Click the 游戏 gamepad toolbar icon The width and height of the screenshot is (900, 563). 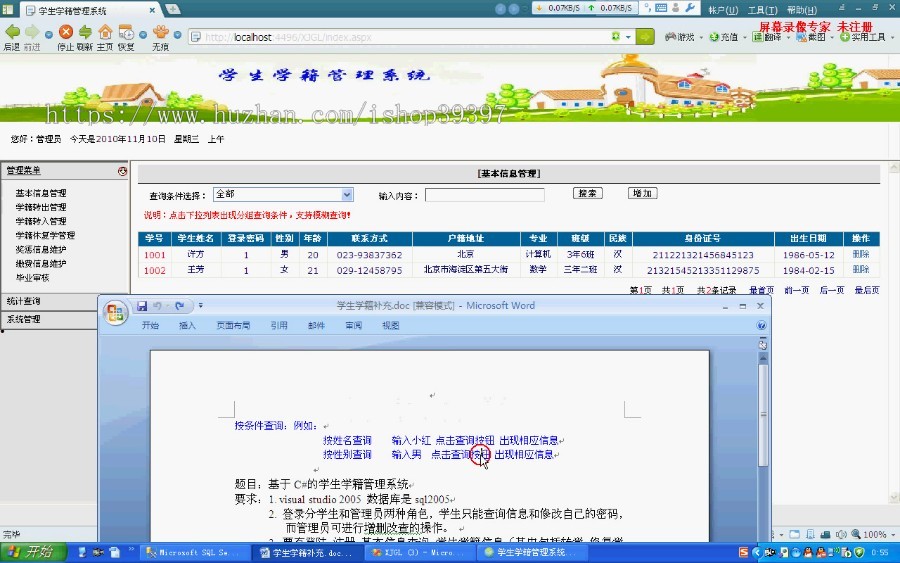pos(670,37)
